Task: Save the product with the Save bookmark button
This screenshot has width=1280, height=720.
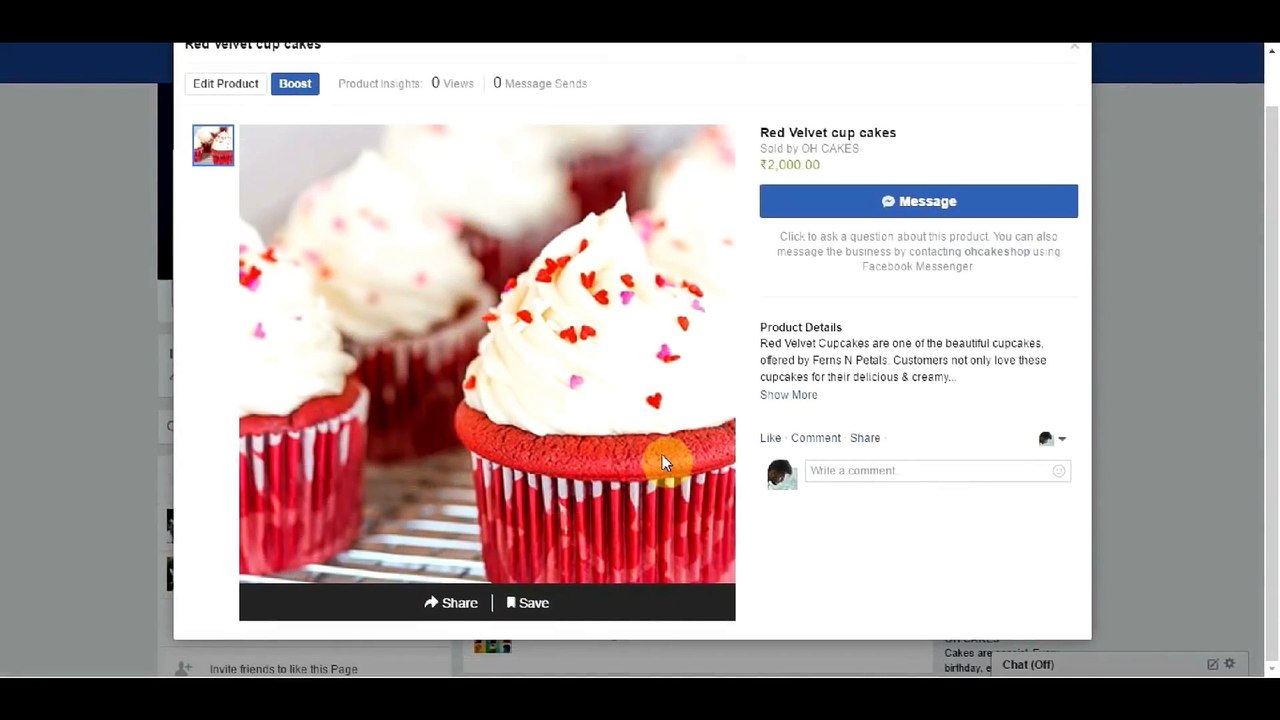Action: click(528, 603)
